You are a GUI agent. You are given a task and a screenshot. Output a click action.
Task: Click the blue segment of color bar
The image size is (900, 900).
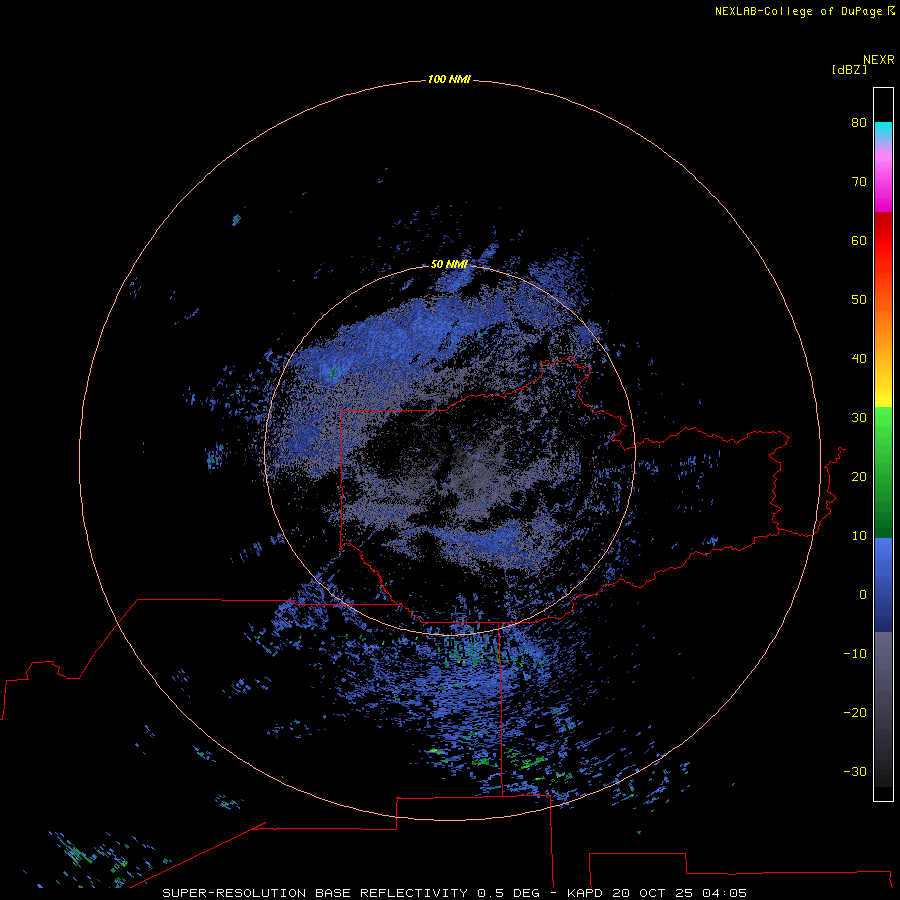tap(883, 584)
